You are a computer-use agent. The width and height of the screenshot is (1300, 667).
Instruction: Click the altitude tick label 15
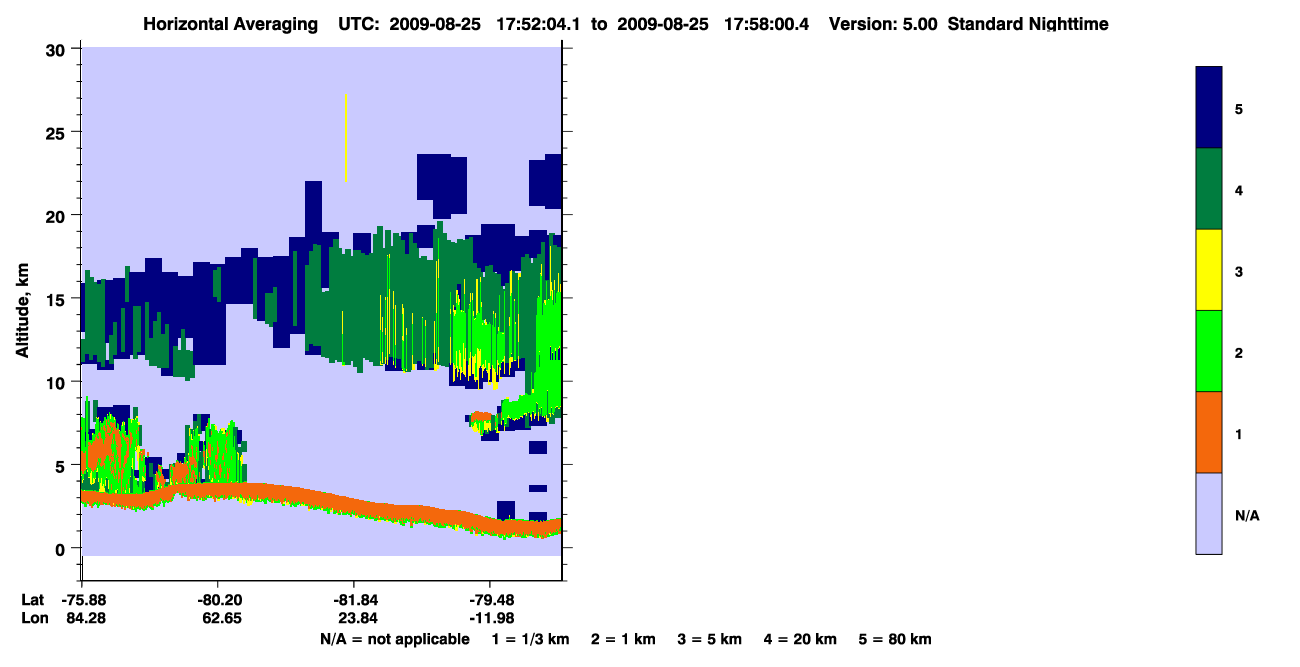[57, 299]
